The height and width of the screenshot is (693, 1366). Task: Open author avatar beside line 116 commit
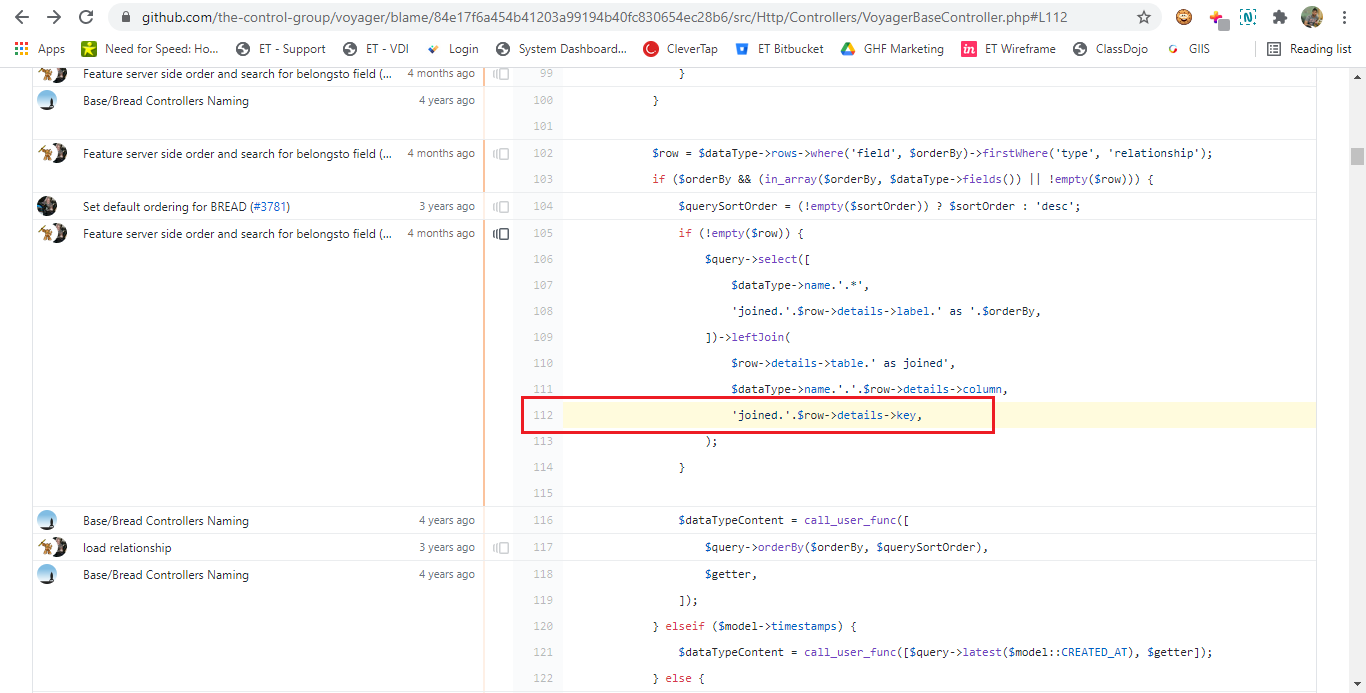click(x=47, y=520)
